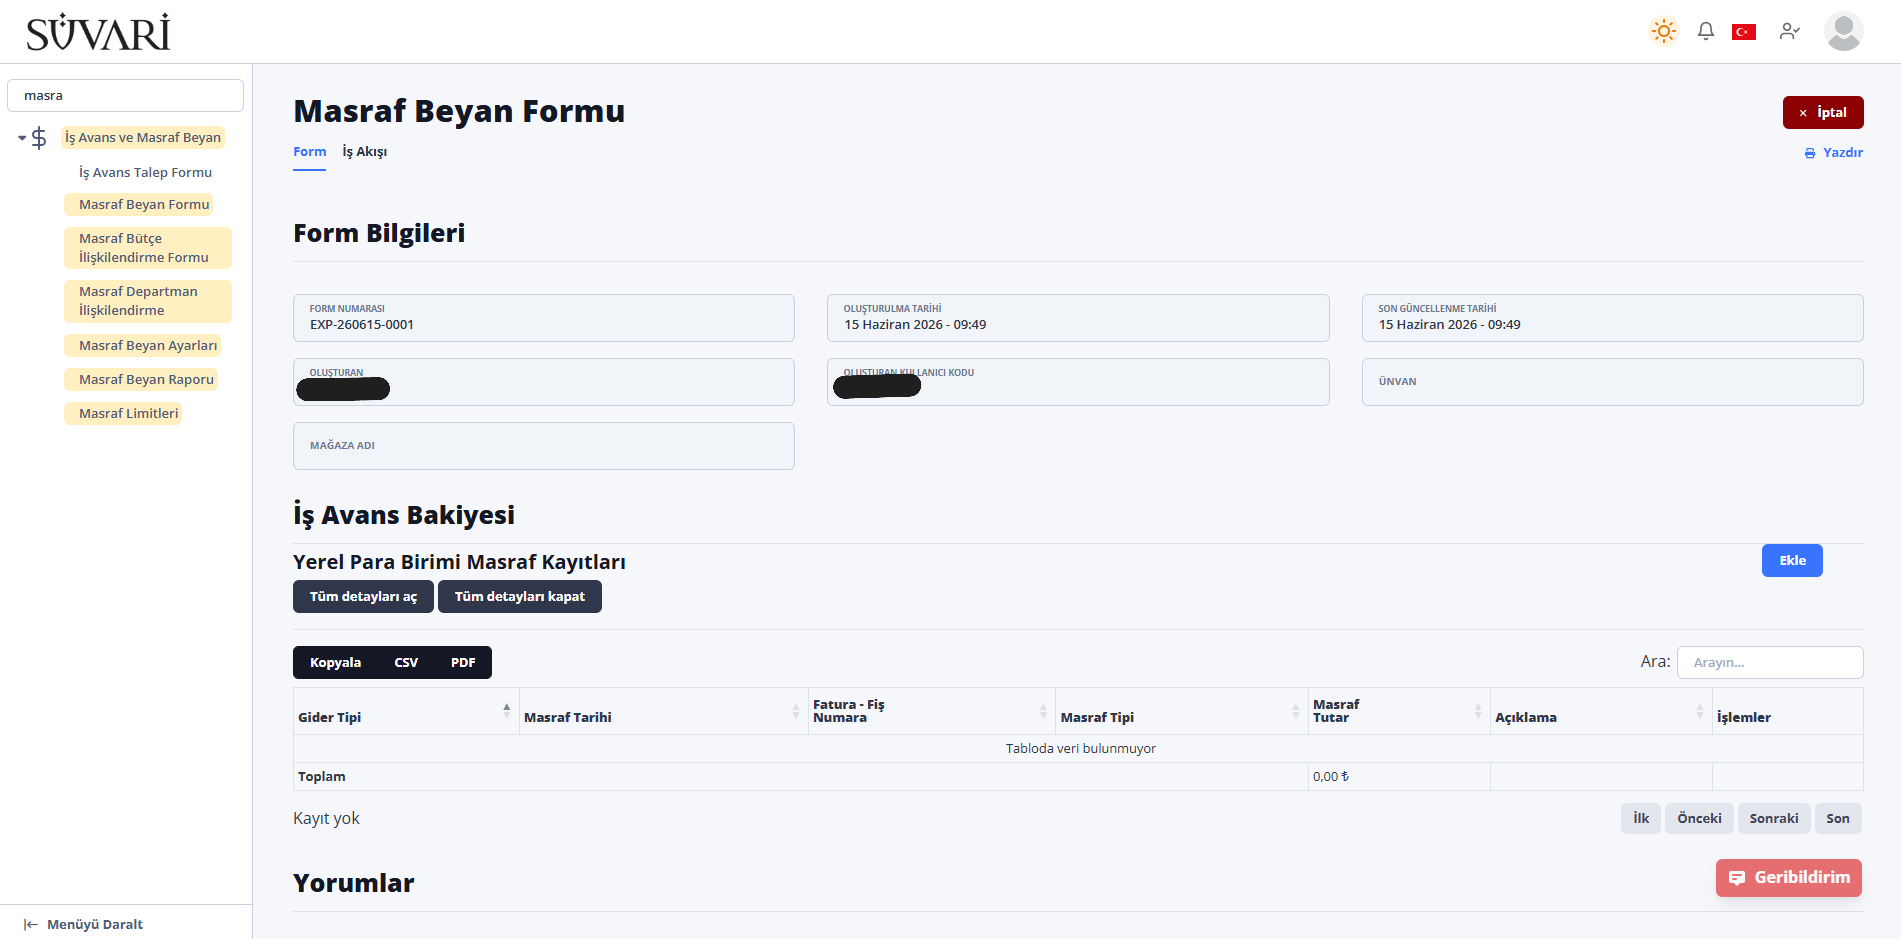Click the Ünvan field
1901x939 pixels.
[x=1612, y=382]
